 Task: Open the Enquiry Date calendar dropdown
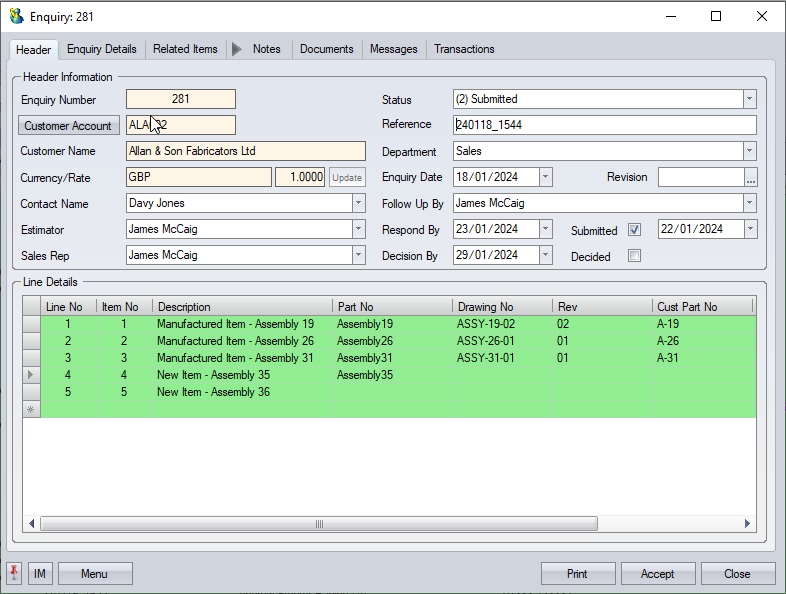(x=545, y=177)
